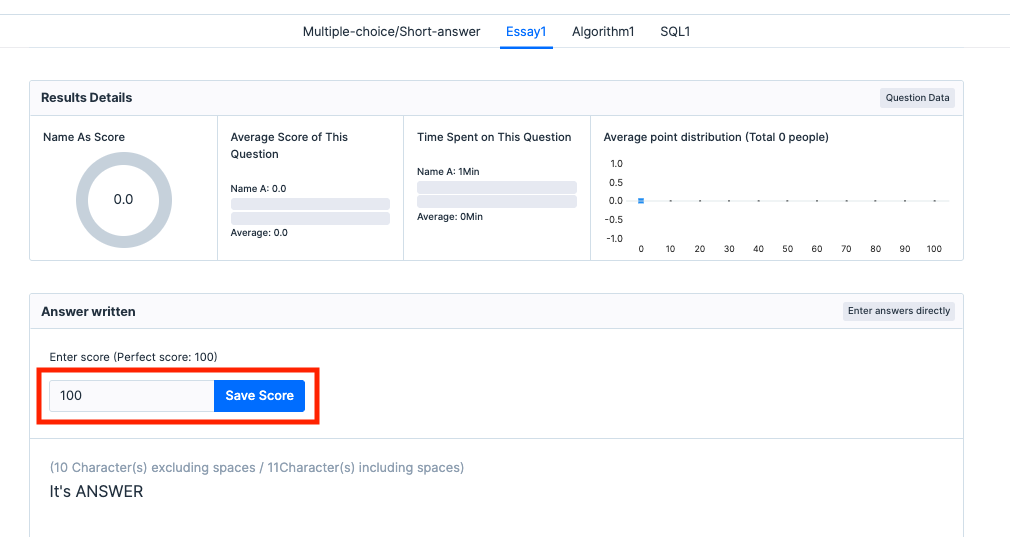The image size is (1010, 537).
Task: Click the character count text line
Action: pyautogui.click(x=257, y=467)
